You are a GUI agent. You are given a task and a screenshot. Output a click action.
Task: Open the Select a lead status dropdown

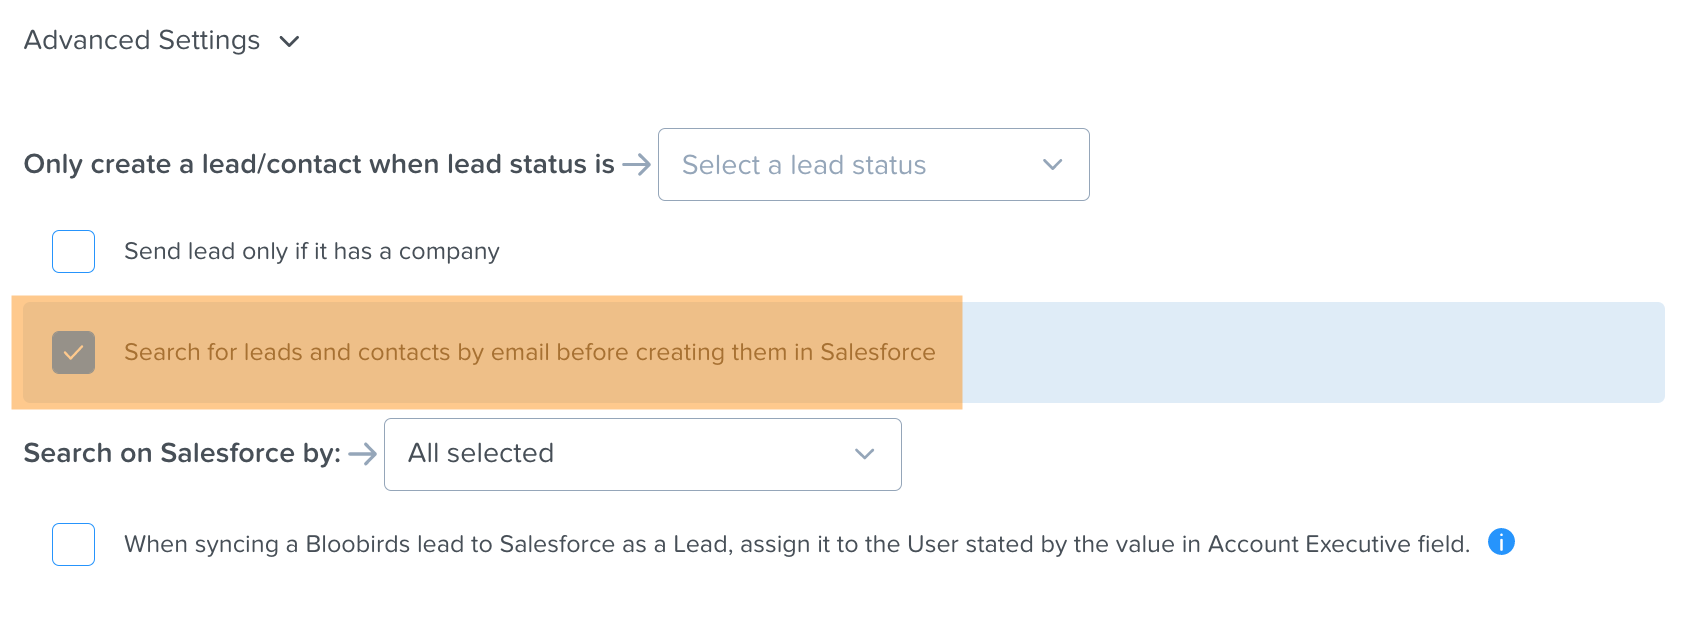coord(873,164)
